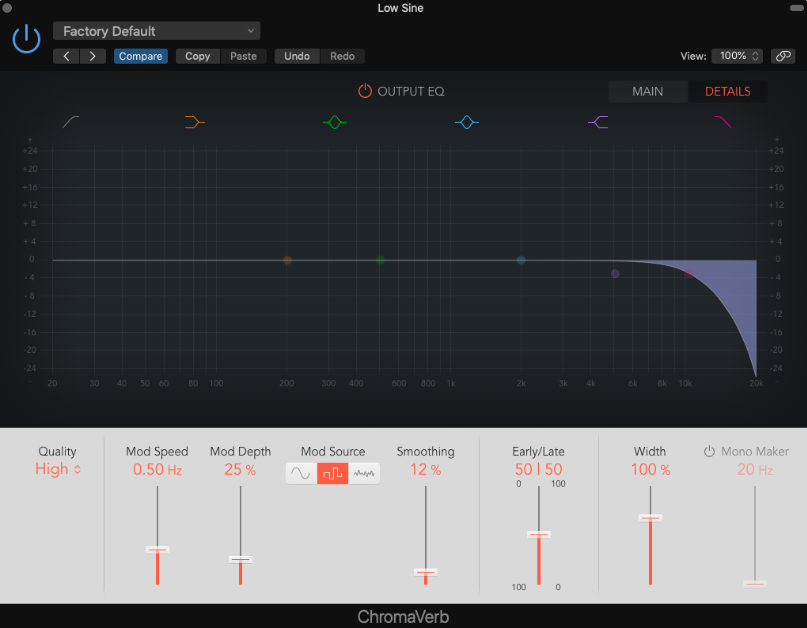Click the green control point on EQ graph
The width and height of the screenshot is (807, 628).
[379, 259]
